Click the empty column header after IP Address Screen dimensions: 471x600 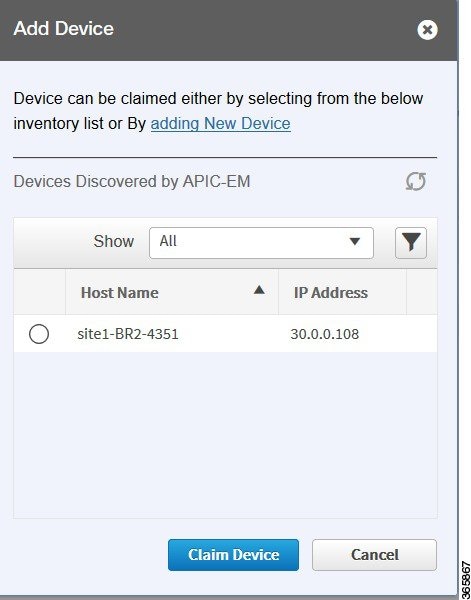coord(422,292)
